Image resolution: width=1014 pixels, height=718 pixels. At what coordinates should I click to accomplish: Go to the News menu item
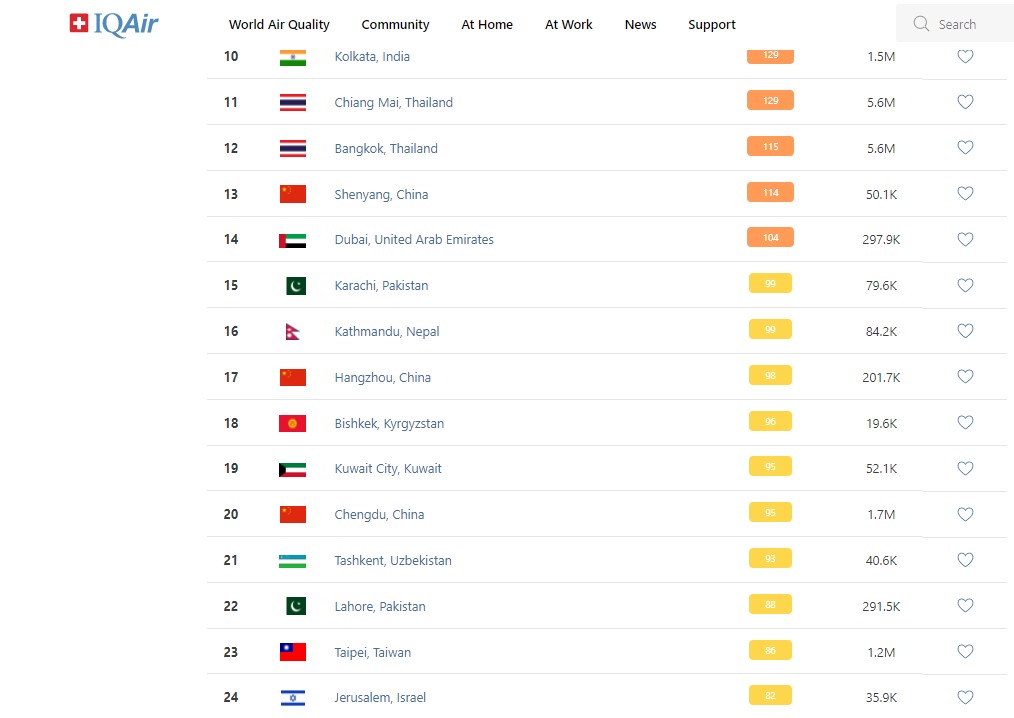pos(640,24)
